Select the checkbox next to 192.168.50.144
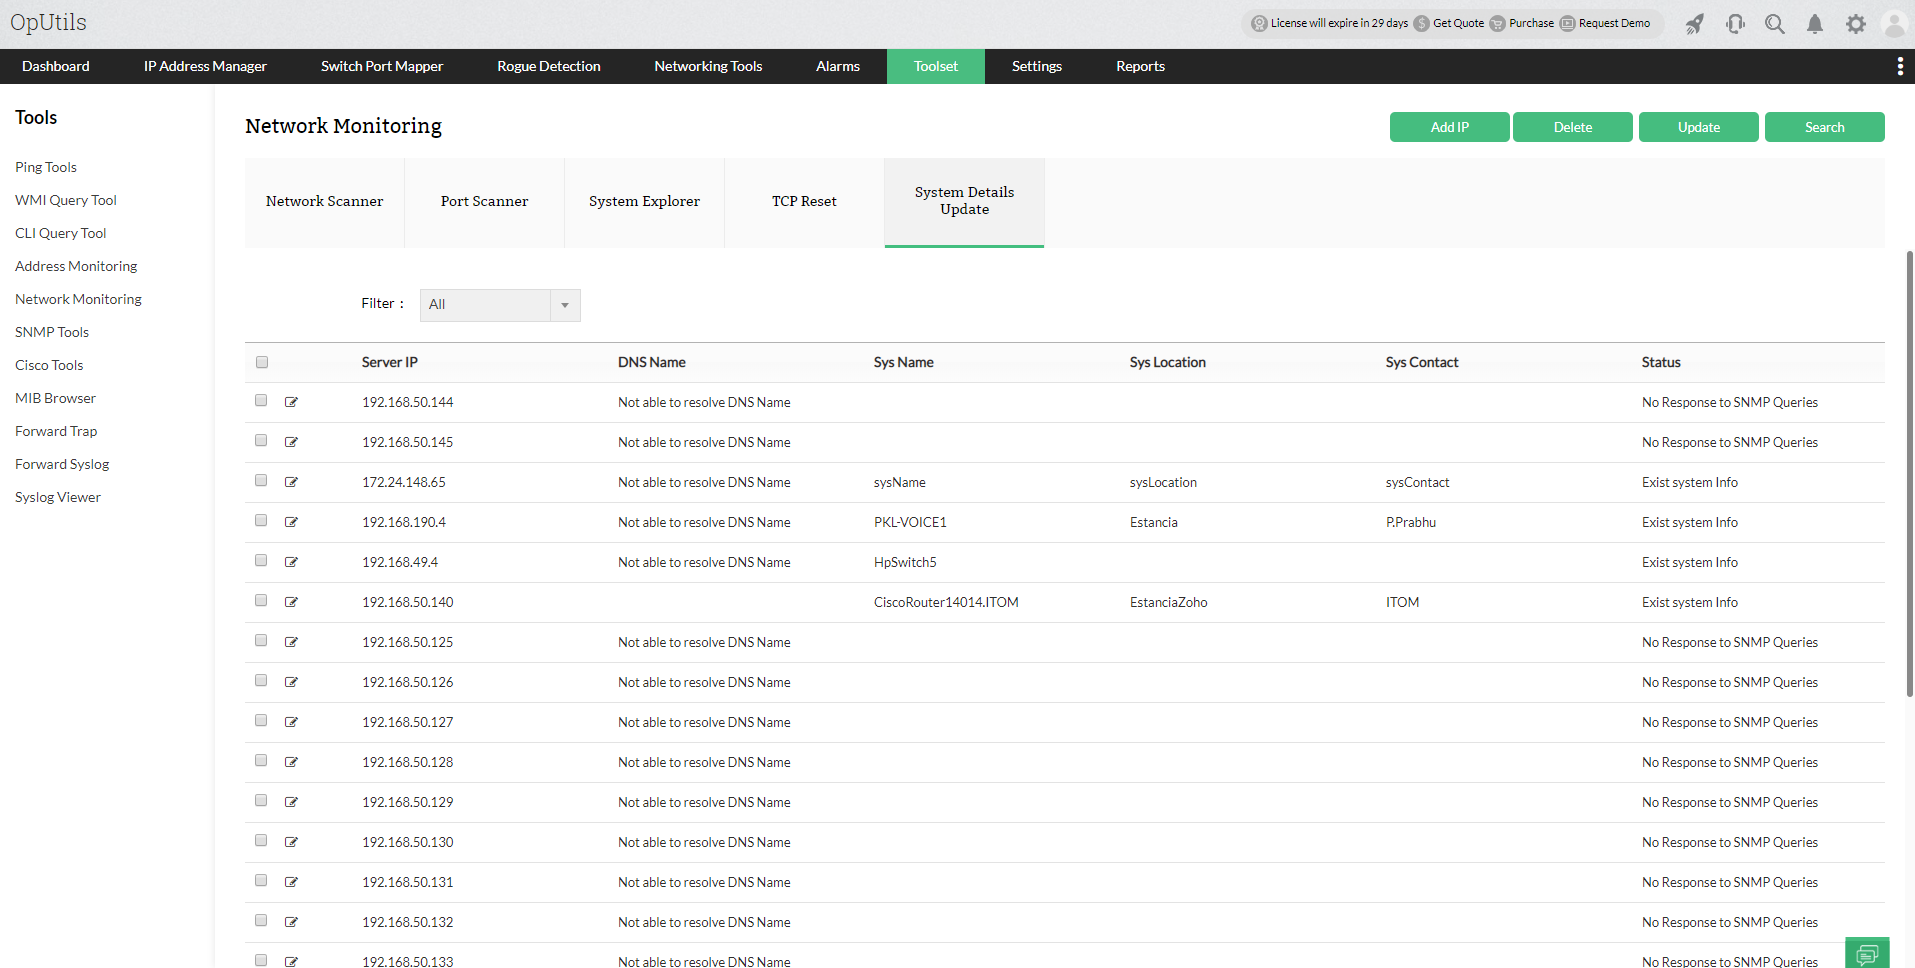Image resolution: width=1915 pixels, height=968 pixels. [x=260, y=400]
